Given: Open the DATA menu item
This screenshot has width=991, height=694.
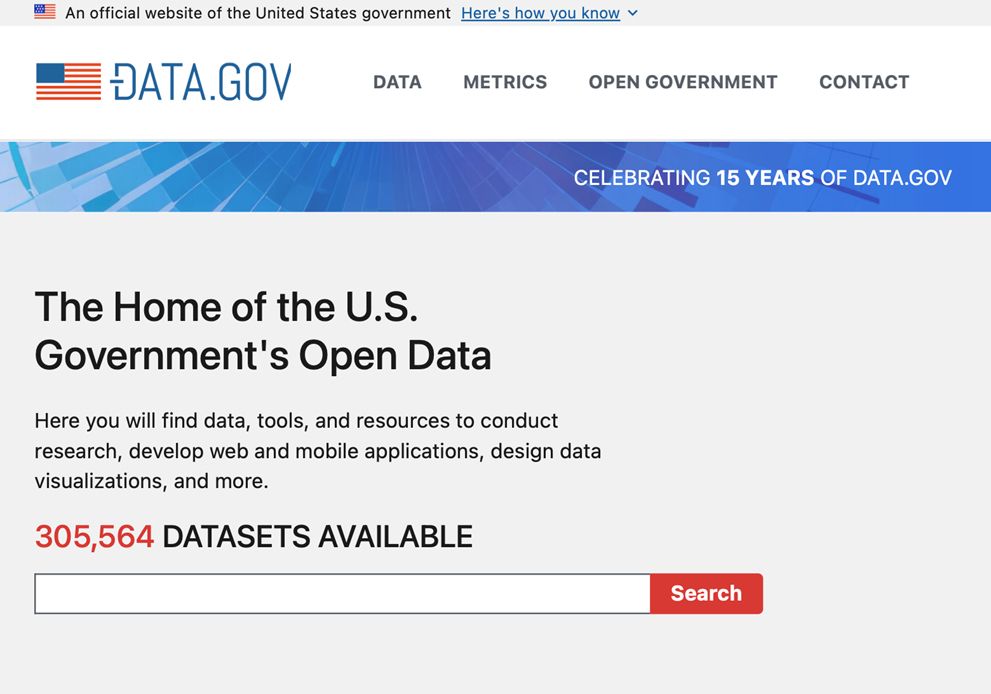Looking at the screenshot, I should tap(397, 82).
